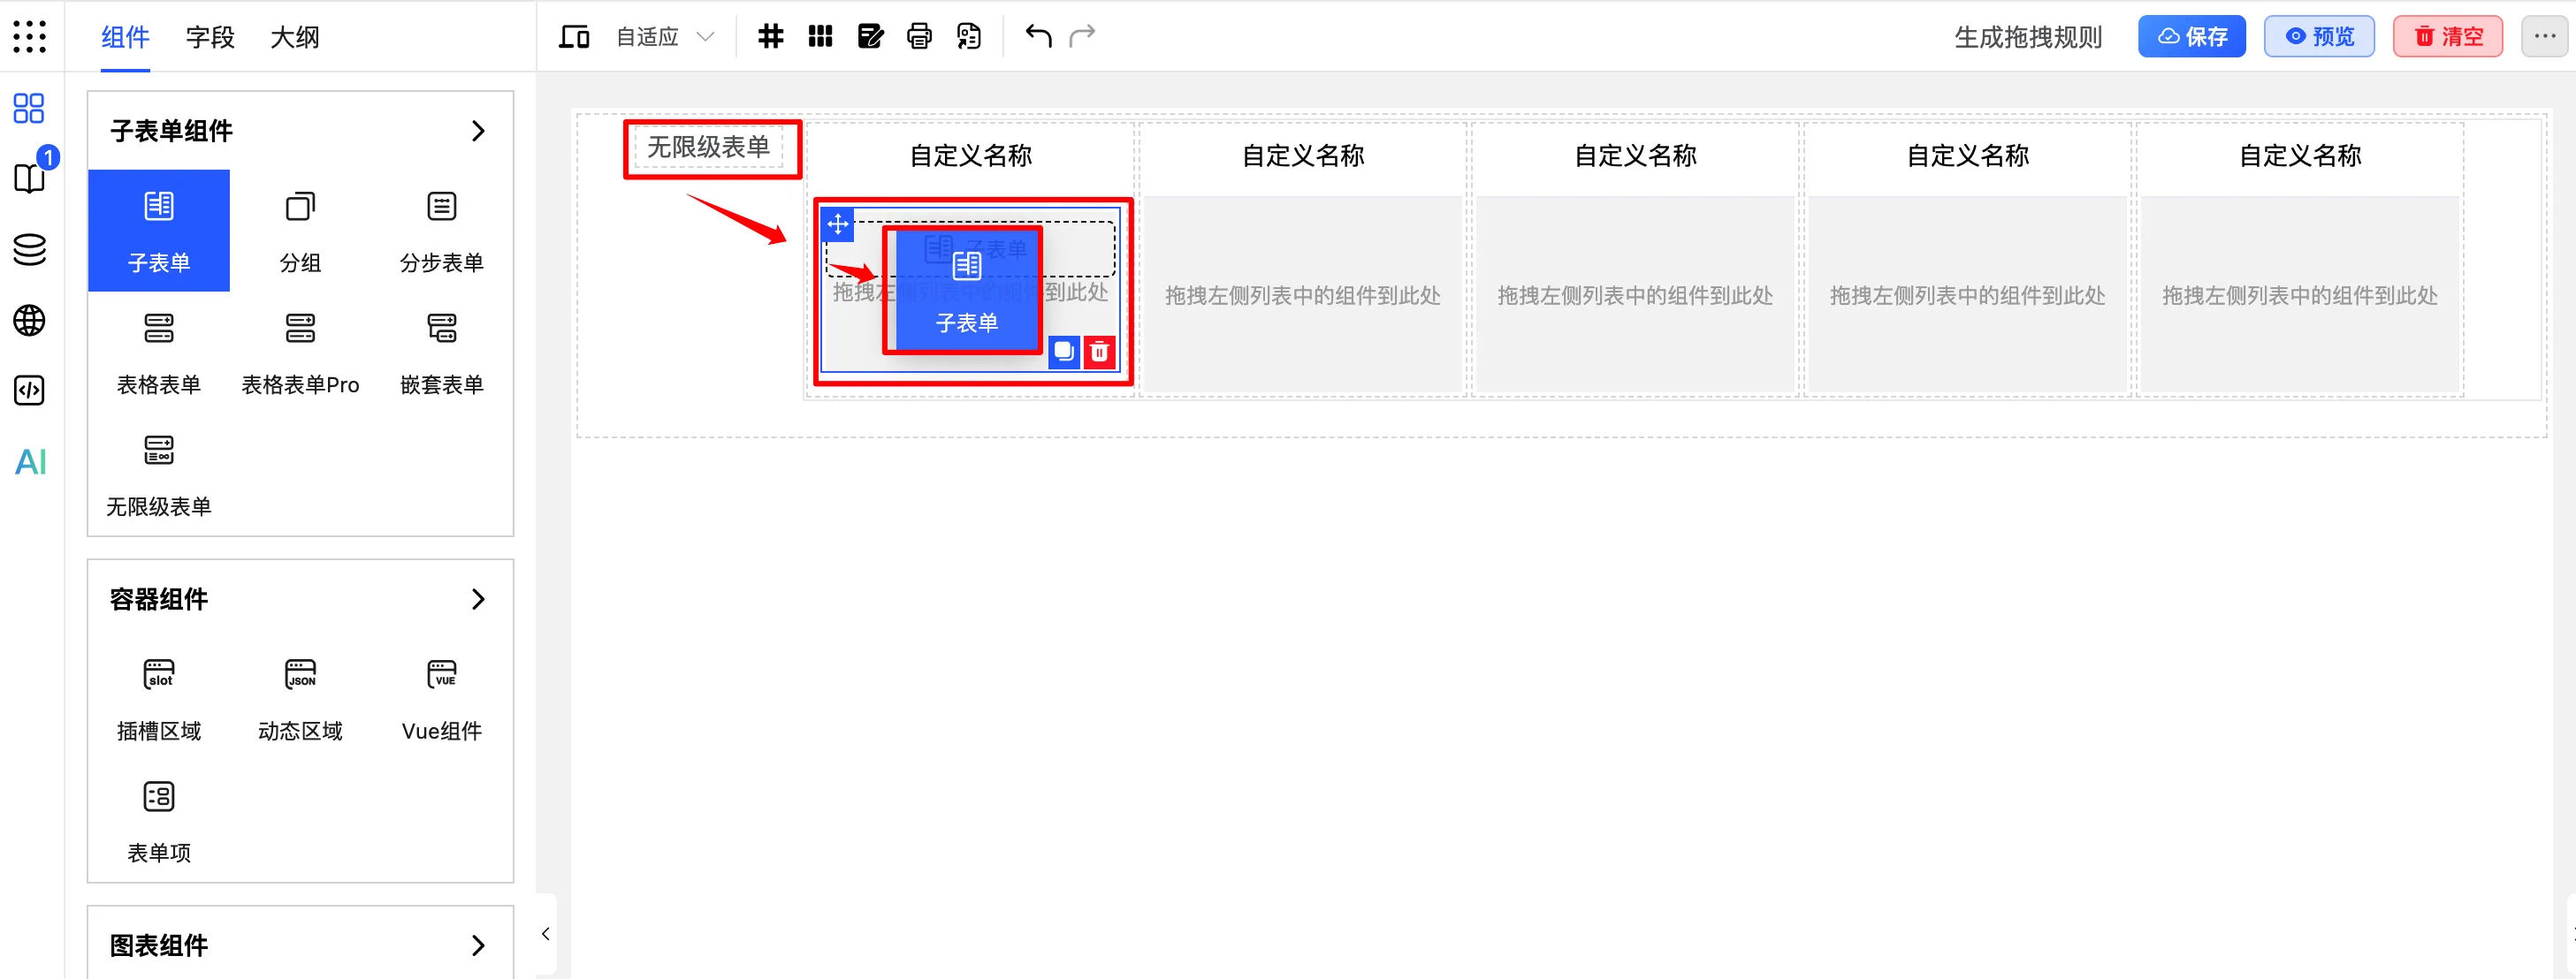The height and width of the screenshot is (979, 2576).
Task: Click the print icon in the toolbar
Action: [918, 36]
